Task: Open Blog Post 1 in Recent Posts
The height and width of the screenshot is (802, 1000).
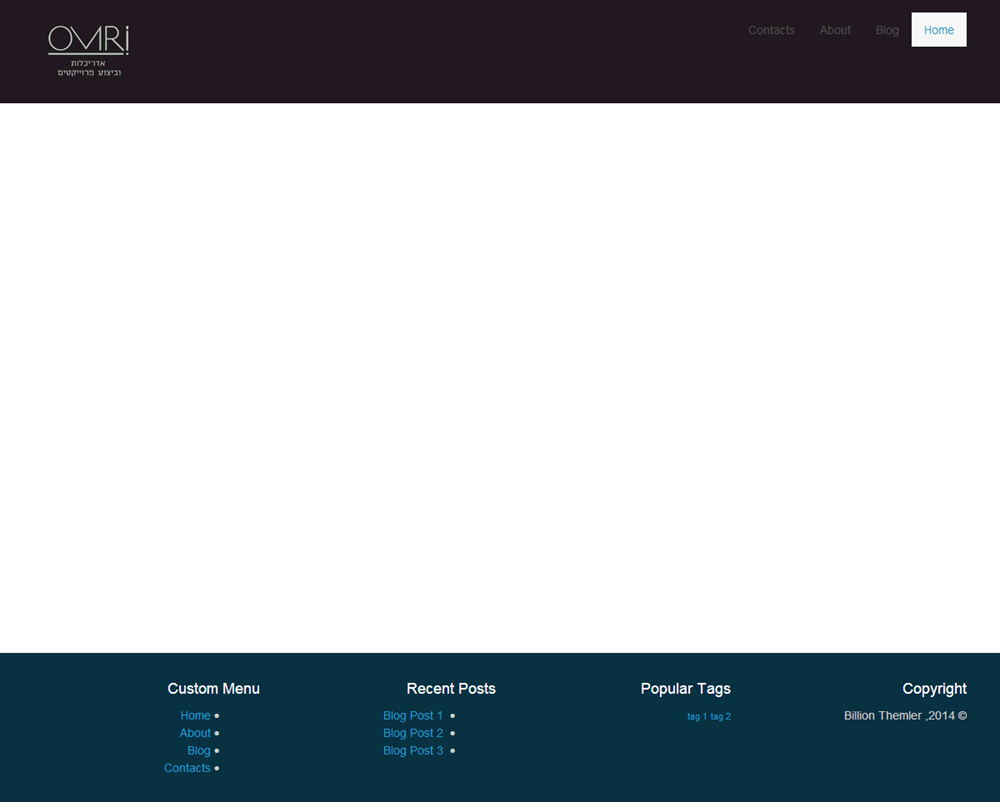Action: (413, 716)
